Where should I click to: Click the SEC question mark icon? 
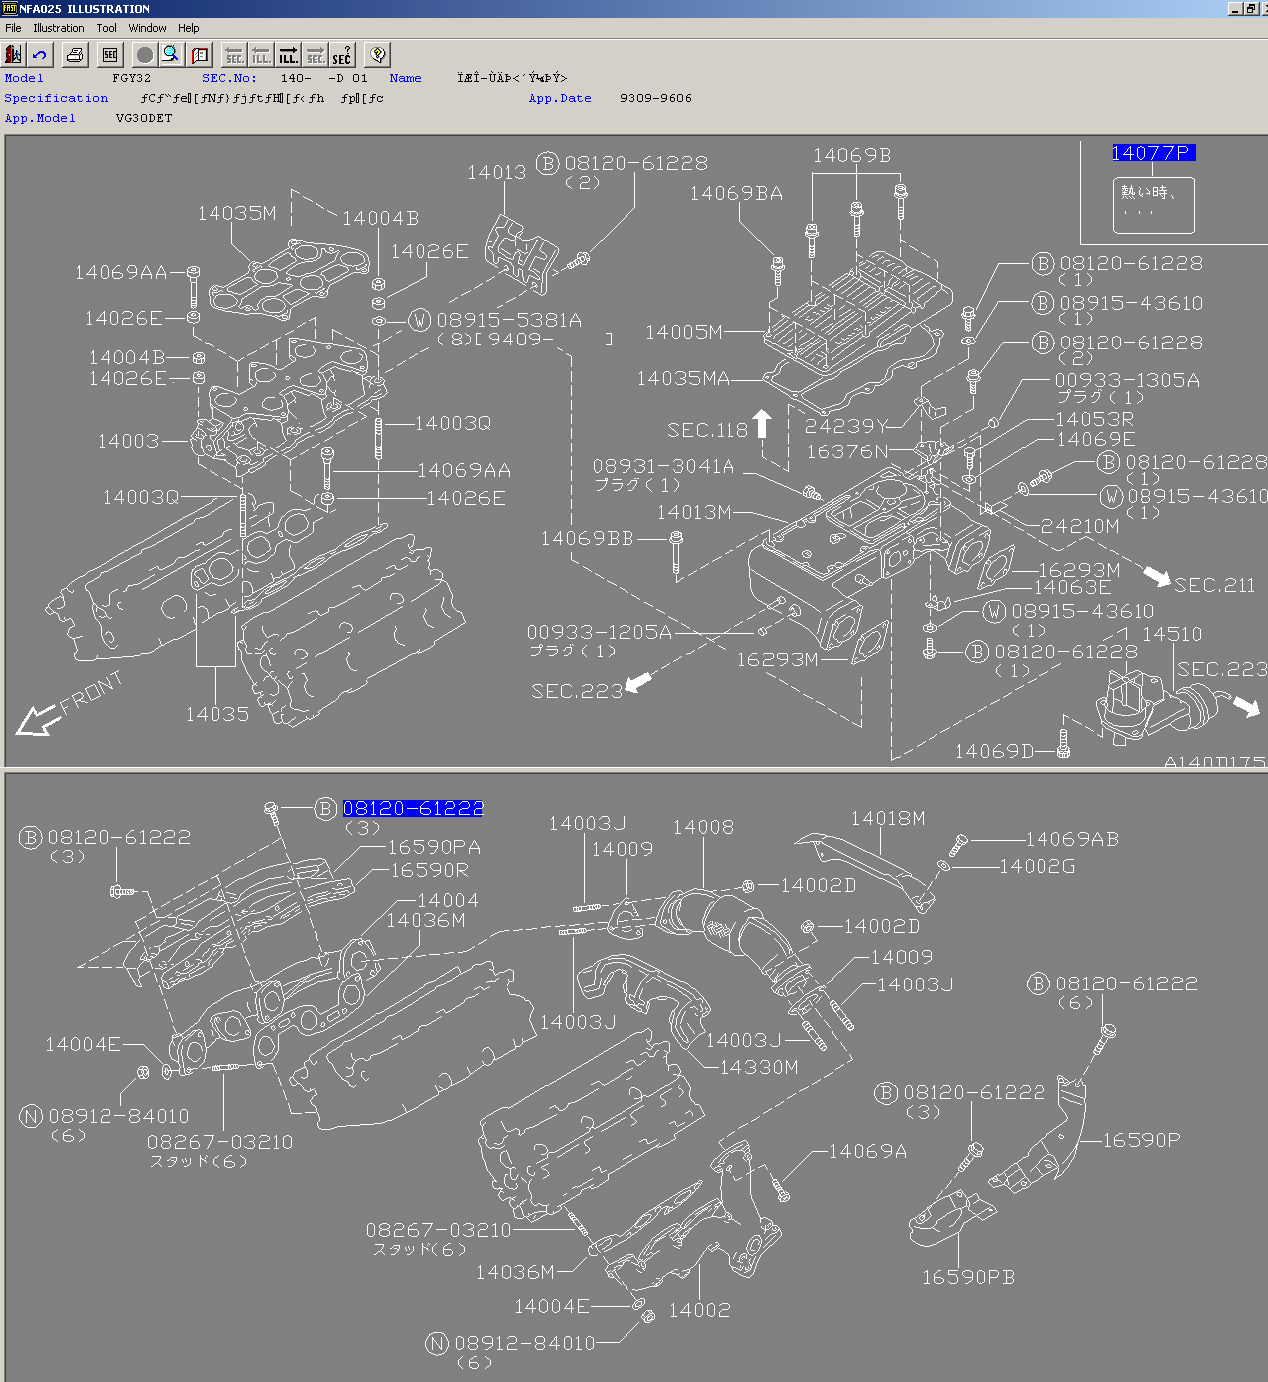pyautogui.click(x=342, y=55)
